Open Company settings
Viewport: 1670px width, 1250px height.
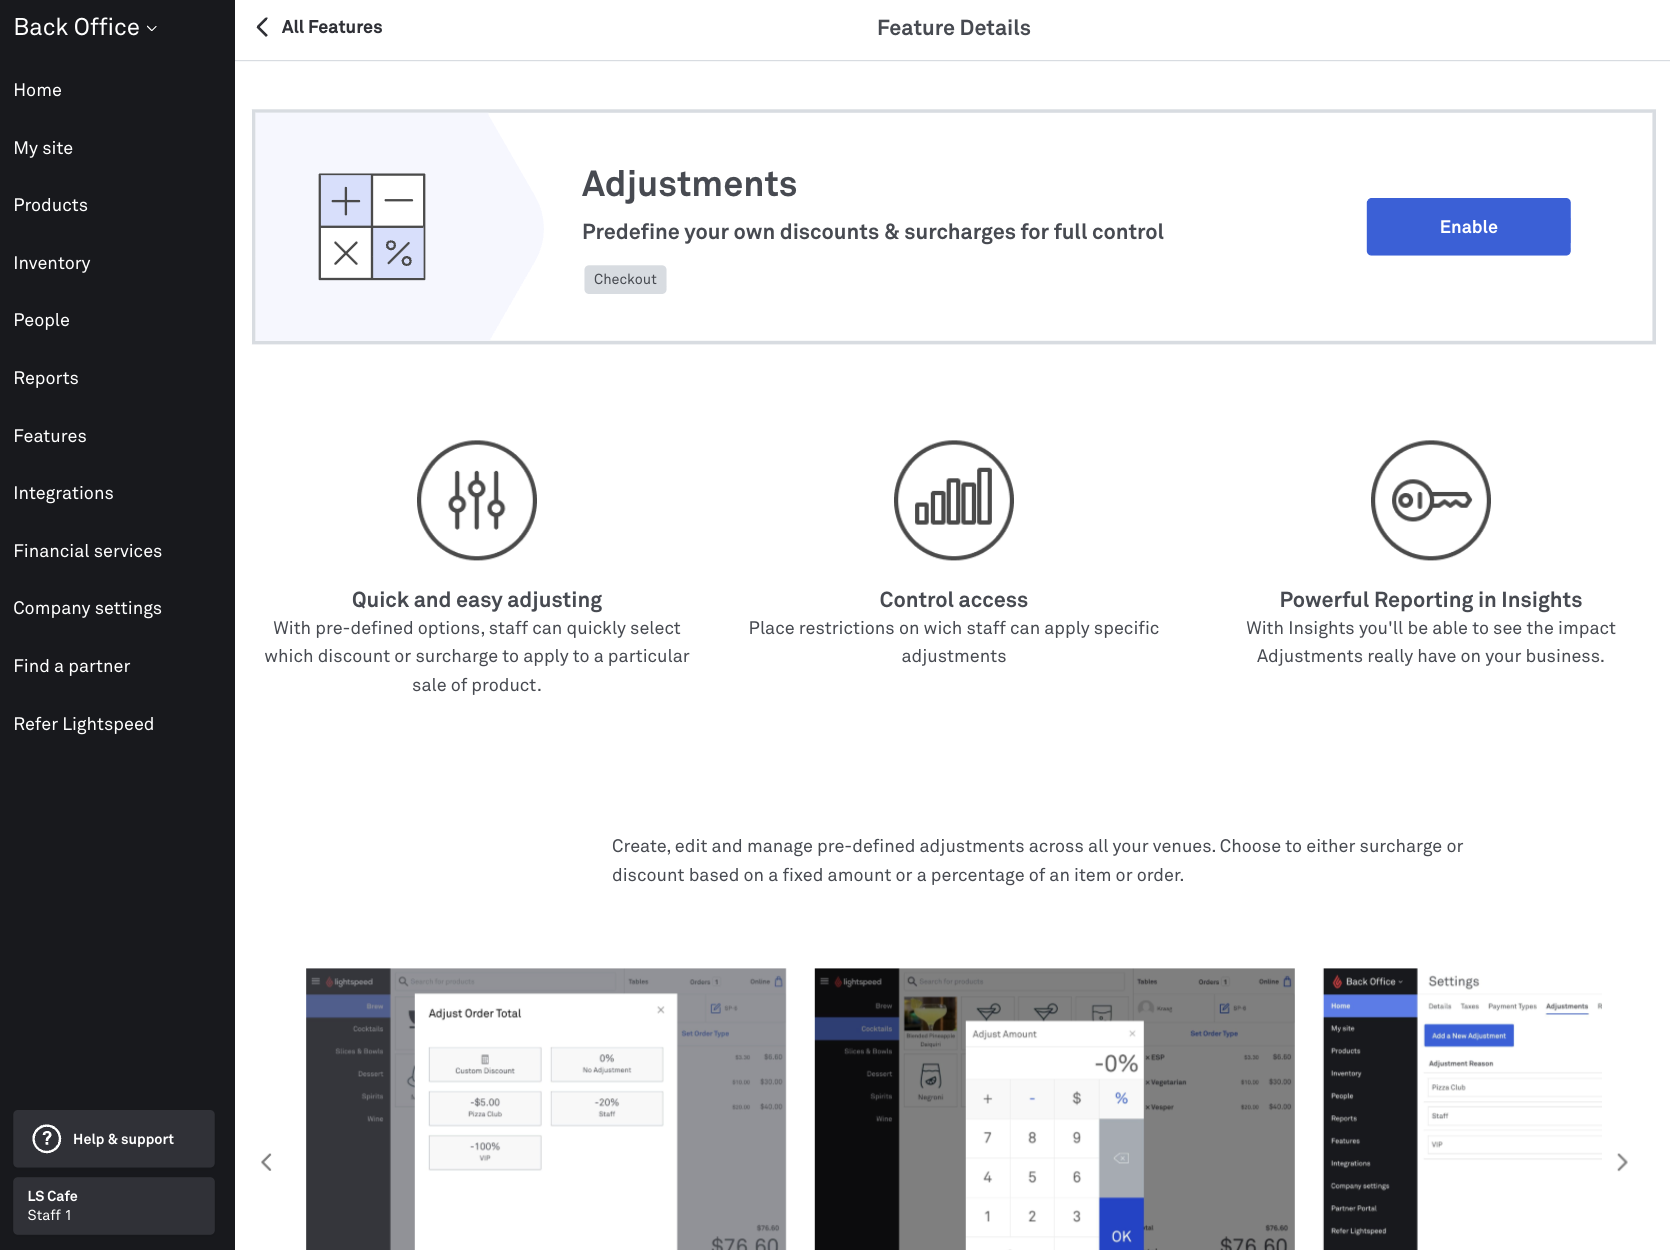tap(88, 608)
